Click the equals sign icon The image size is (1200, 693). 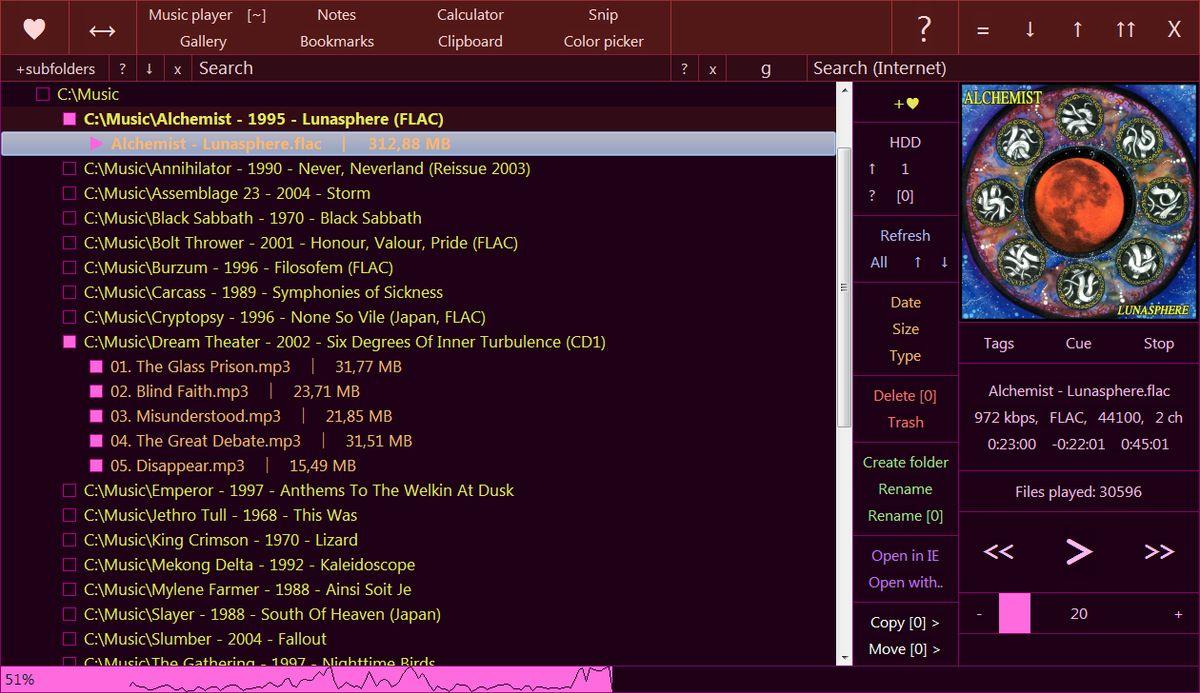[x=983, y=30]
